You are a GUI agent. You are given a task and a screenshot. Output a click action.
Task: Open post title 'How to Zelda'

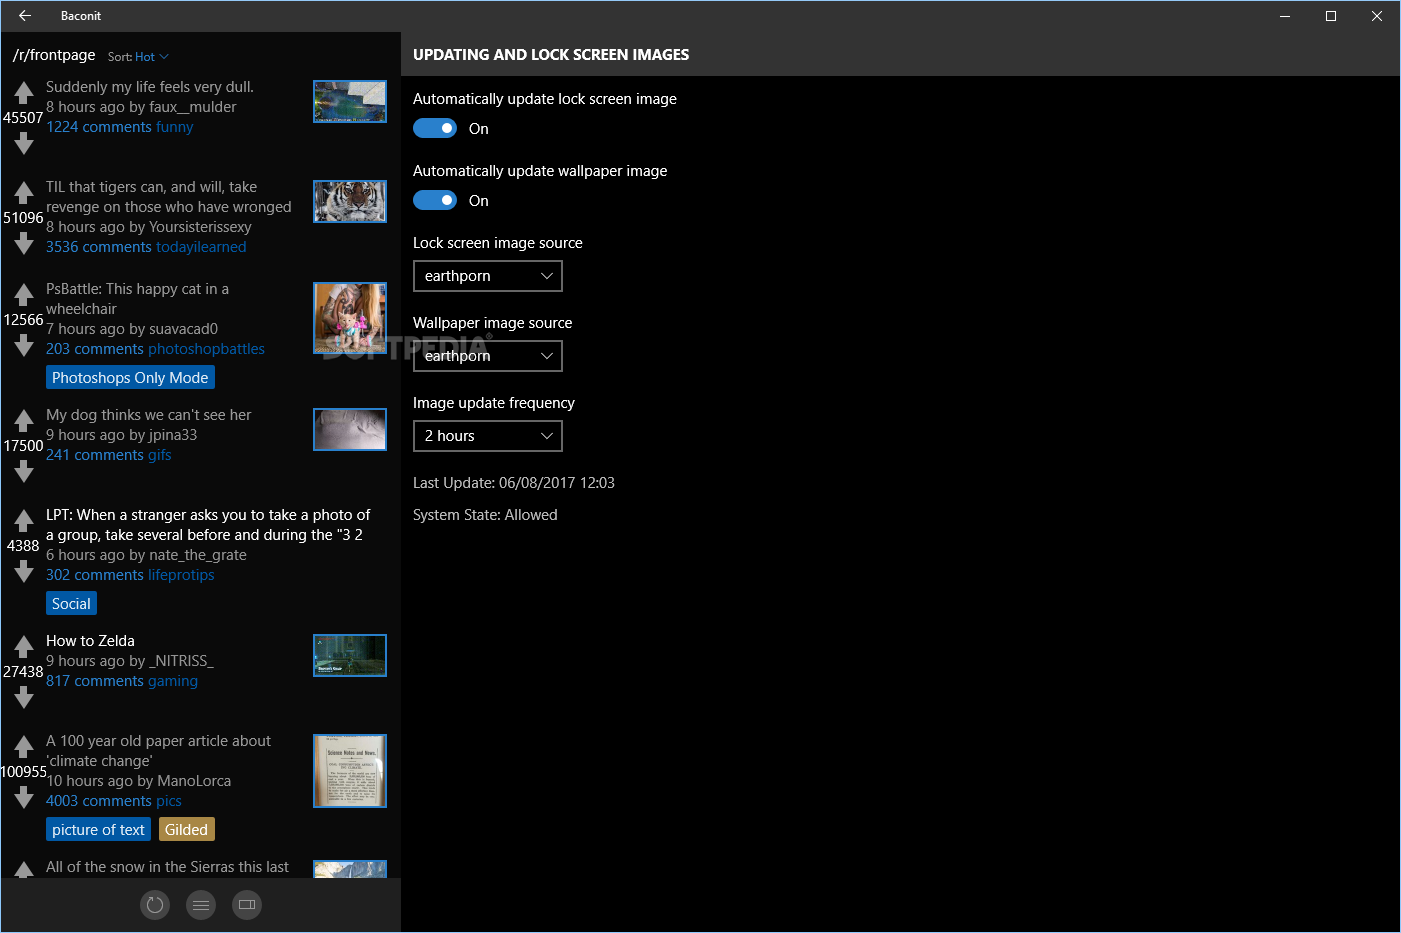click(90, 641)
